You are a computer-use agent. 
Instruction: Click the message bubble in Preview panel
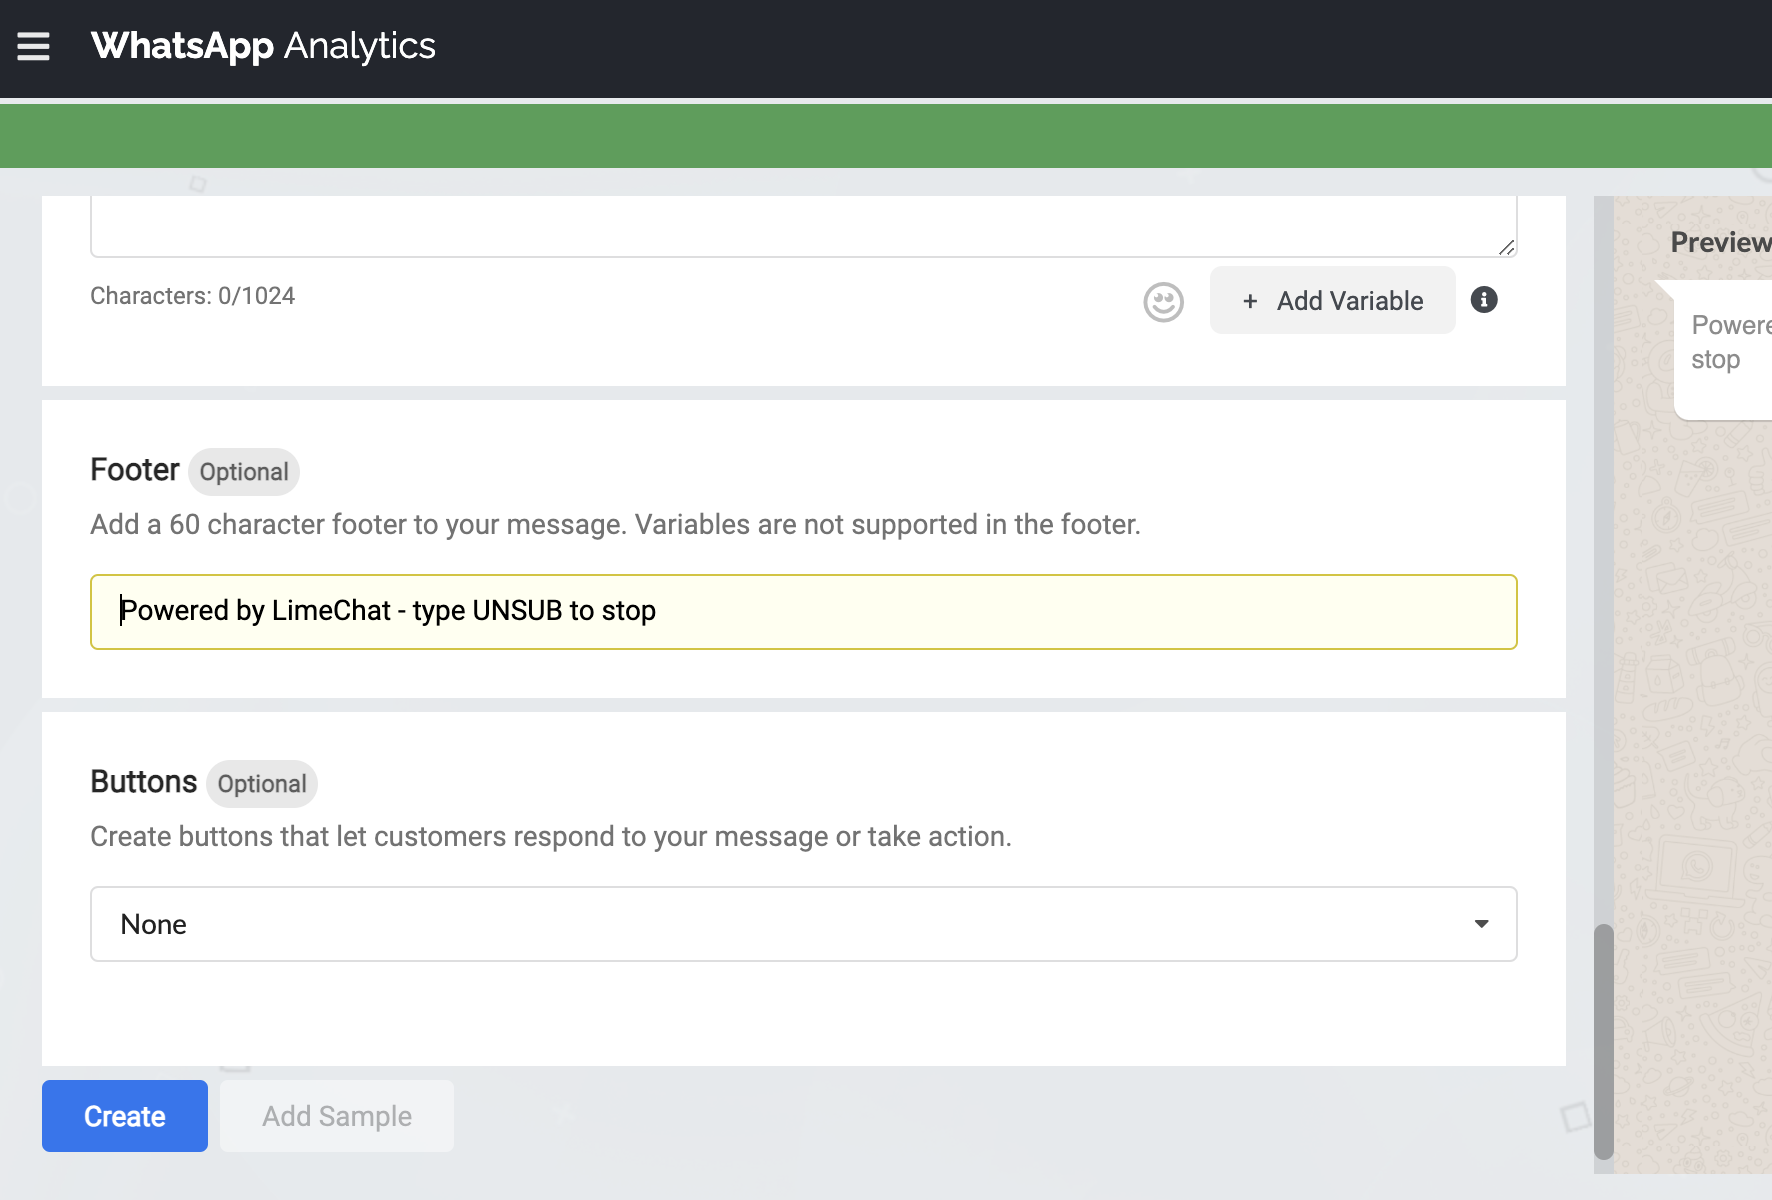[x=1722, y=350]
